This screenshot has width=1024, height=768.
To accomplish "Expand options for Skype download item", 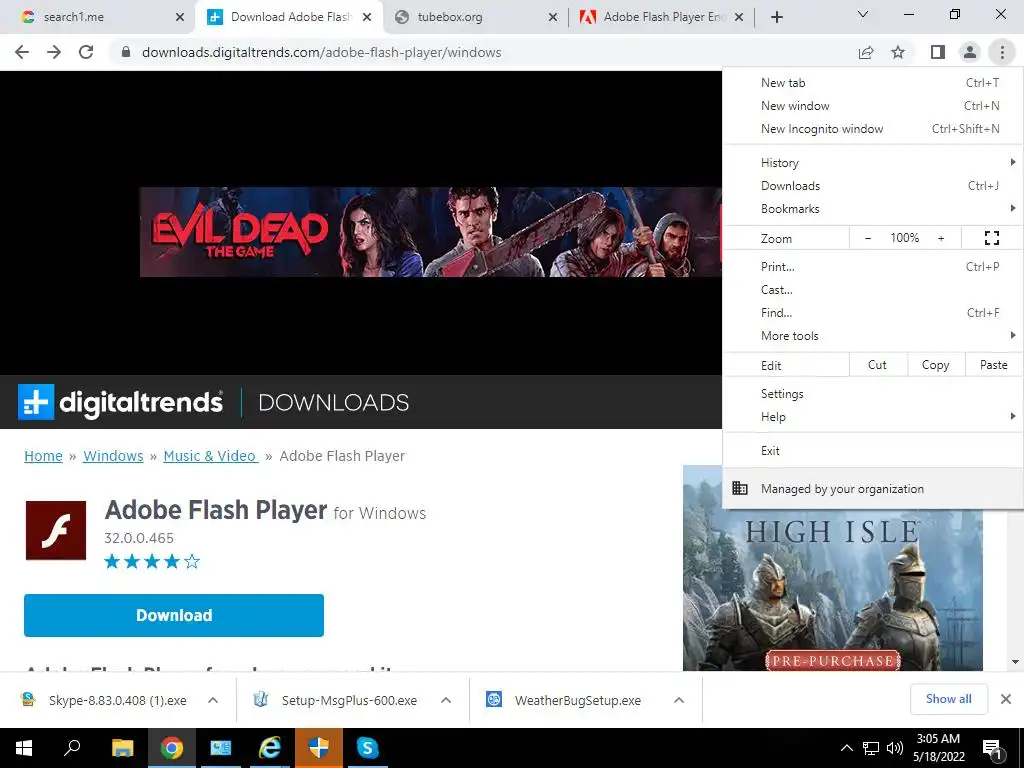I will 213,700.
